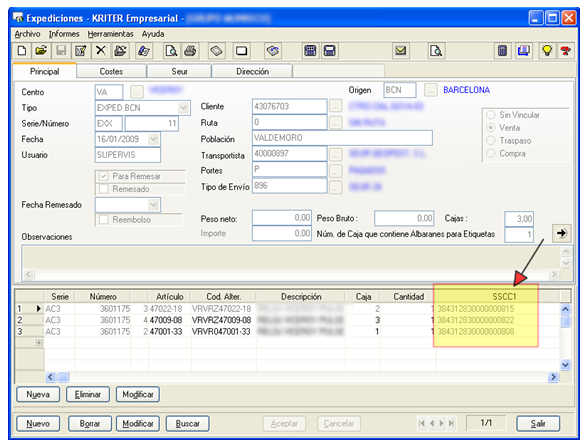The height and width of the screenshot is (446, 588).
Task: Select the Venta radio button
Action: click(490, 128)
